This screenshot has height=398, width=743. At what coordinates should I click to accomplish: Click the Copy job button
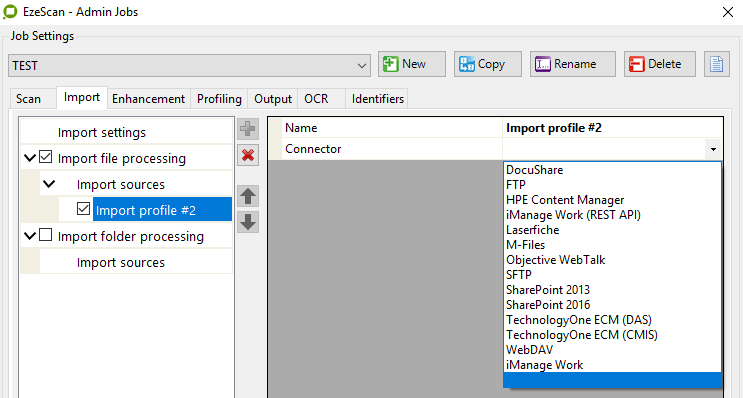pos(488,64)
